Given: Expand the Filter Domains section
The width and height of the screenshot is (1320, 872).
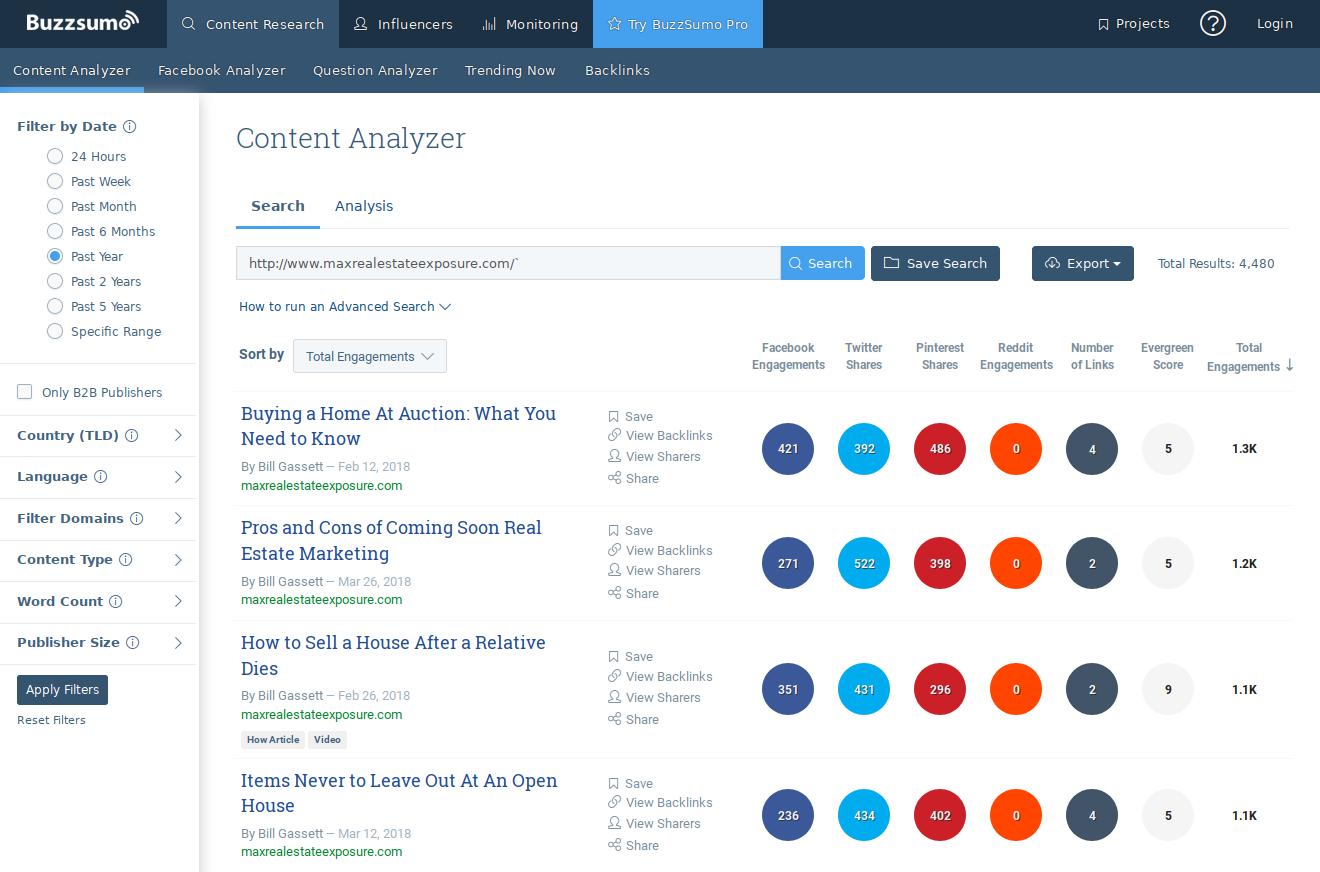Looking at the screenshot, I should [178, 519].
